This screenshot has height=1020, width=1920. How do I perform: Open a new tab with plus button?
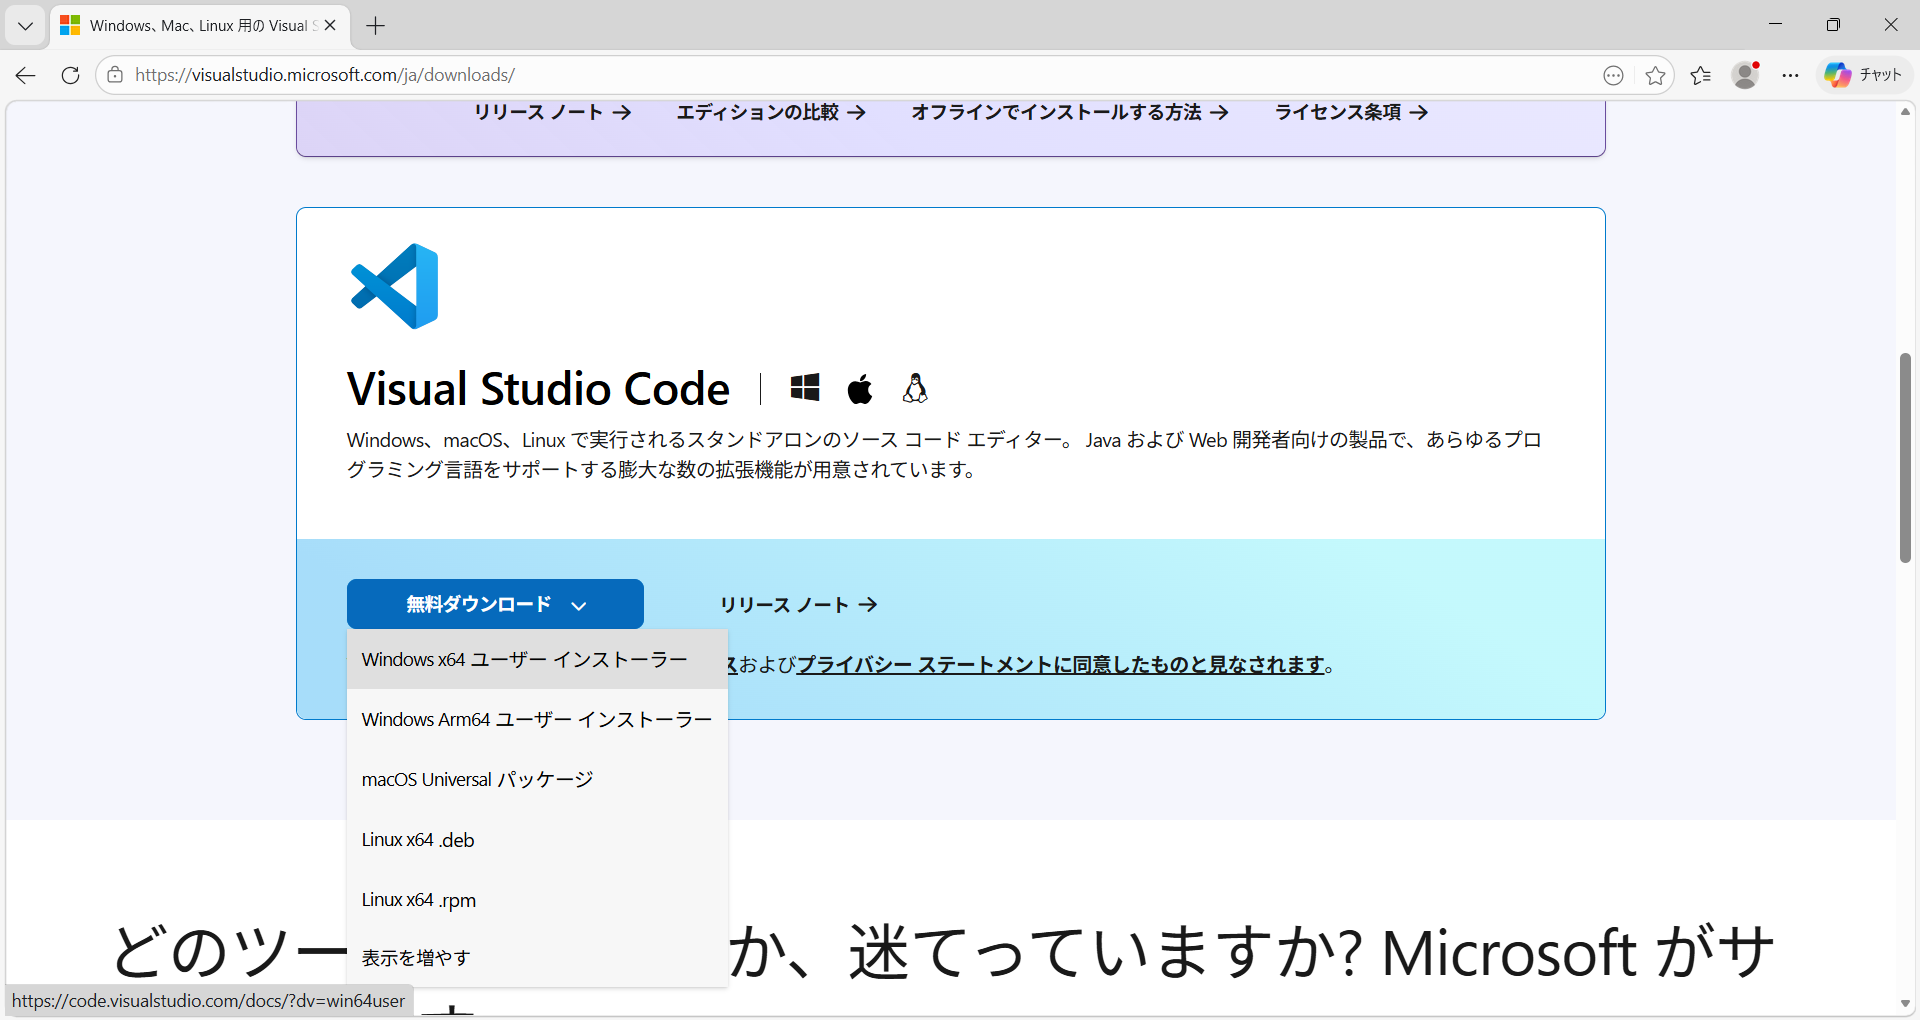[x=376, y=26]
